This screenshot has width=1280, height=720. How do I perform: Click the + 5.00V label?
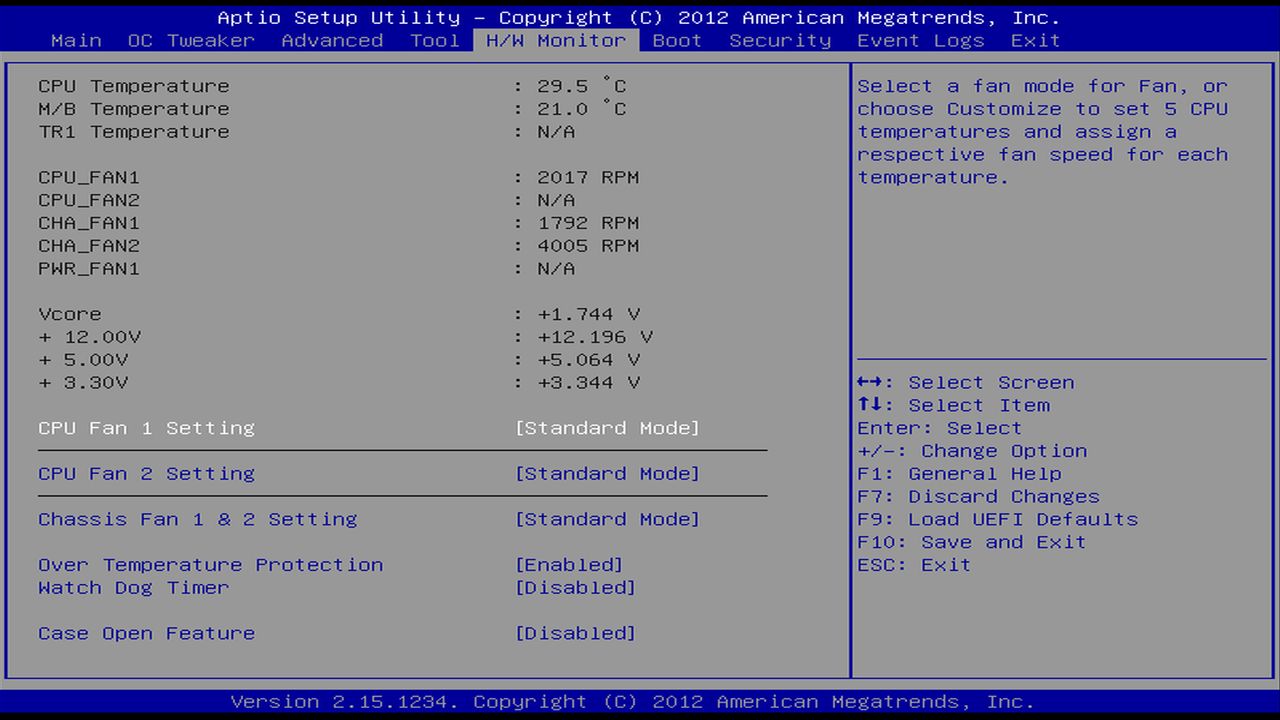tap(83, 360)
